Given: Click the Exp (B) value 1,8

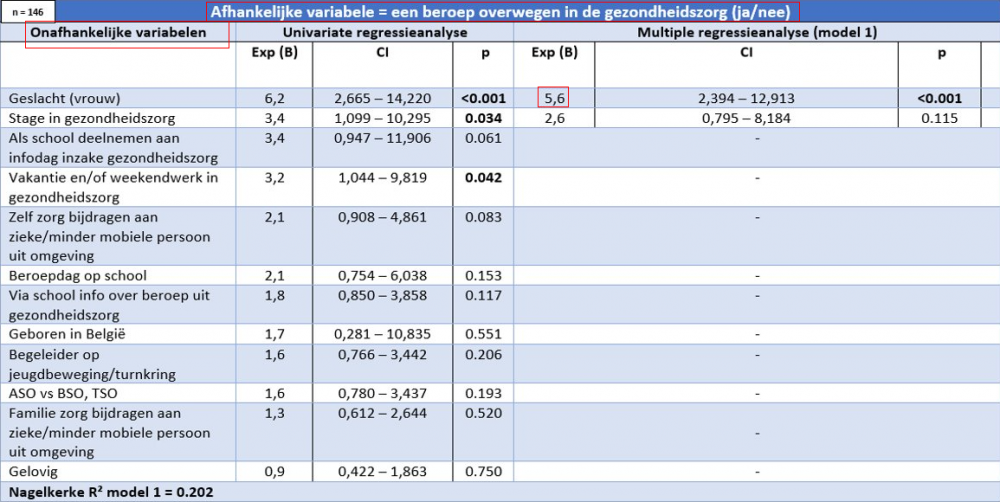Looking at the screenshot, I should tap(274, 295).
